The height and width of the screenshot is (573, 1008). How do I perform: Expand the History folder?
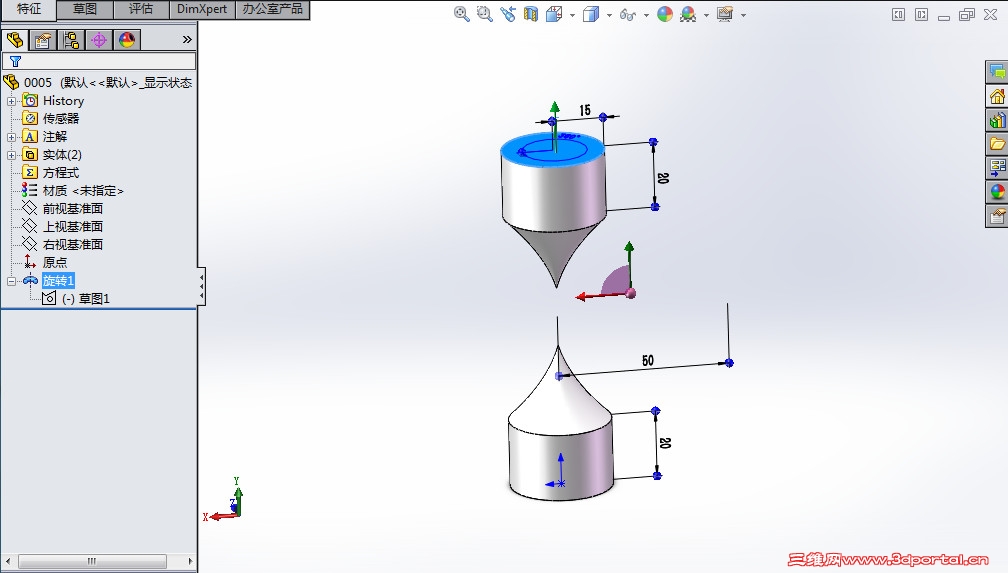(x=12, y=101)
